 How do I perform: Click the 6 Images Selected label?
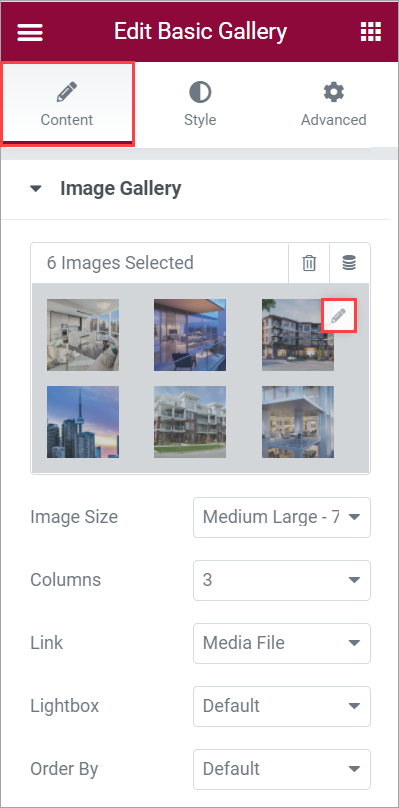tap(120, 263)
